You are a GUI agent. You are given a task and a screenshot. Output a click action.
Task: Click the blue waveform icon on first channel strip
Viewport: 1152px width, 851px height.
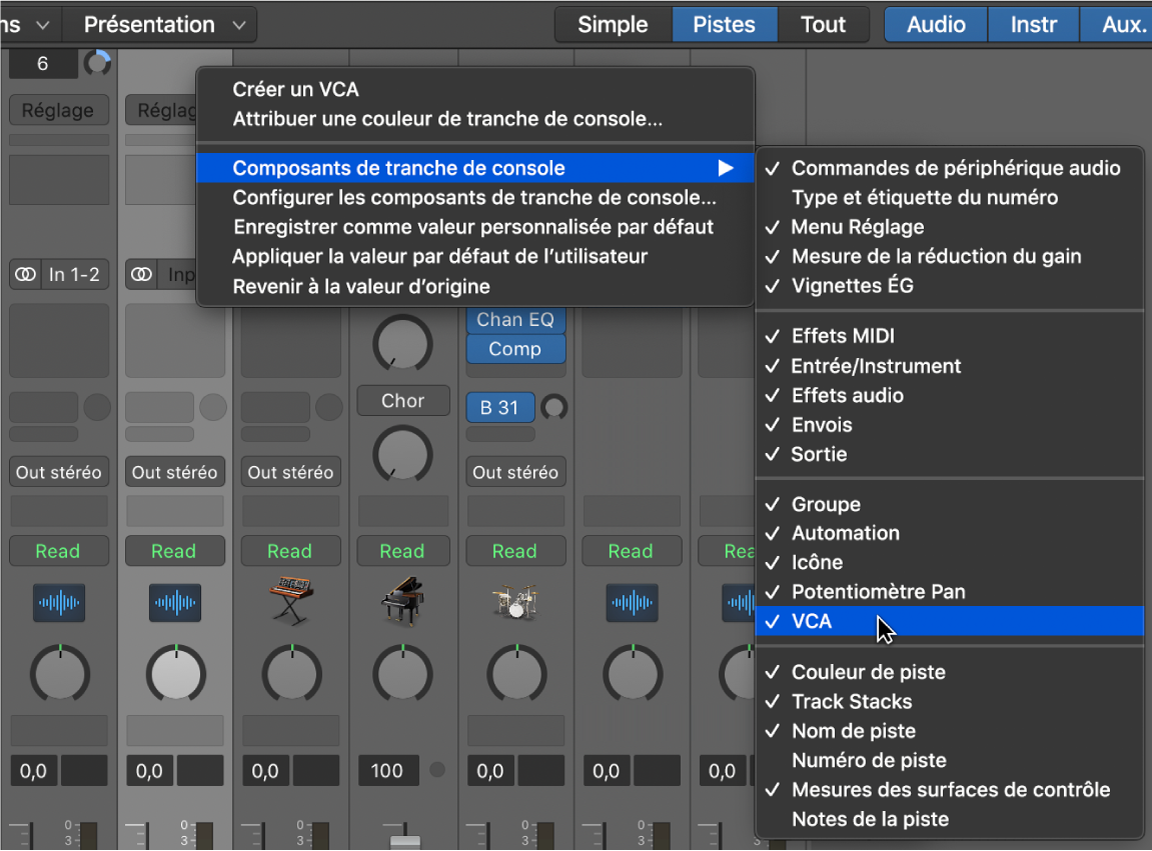(x=58, y=602)
